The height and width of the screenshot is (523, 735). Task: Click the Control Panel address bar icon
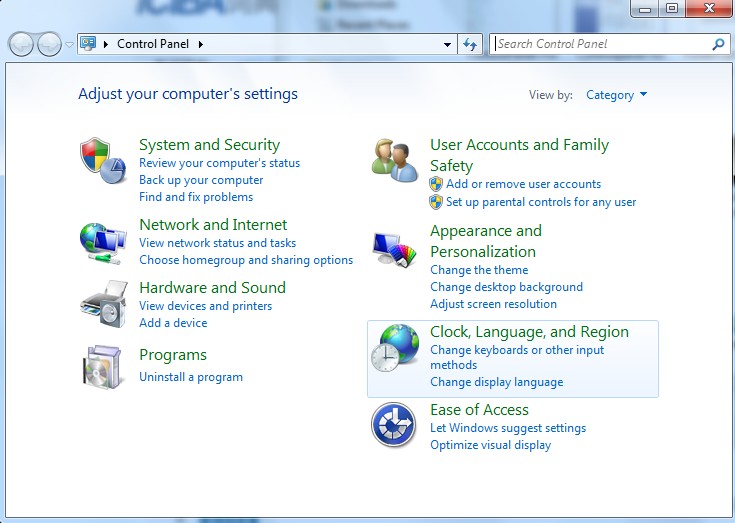[88, 44]
